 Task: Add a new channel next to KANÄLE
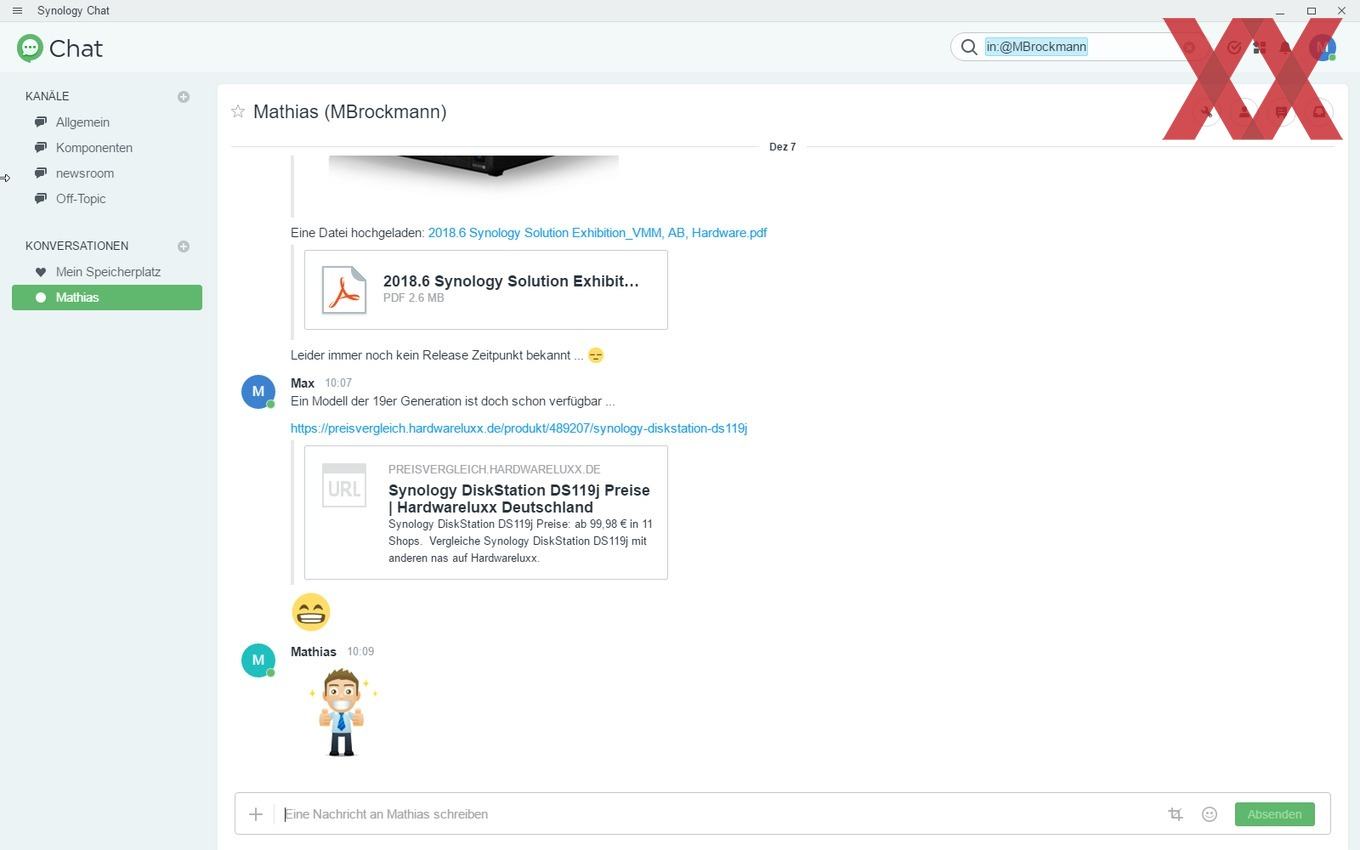(x=183, y=97)
